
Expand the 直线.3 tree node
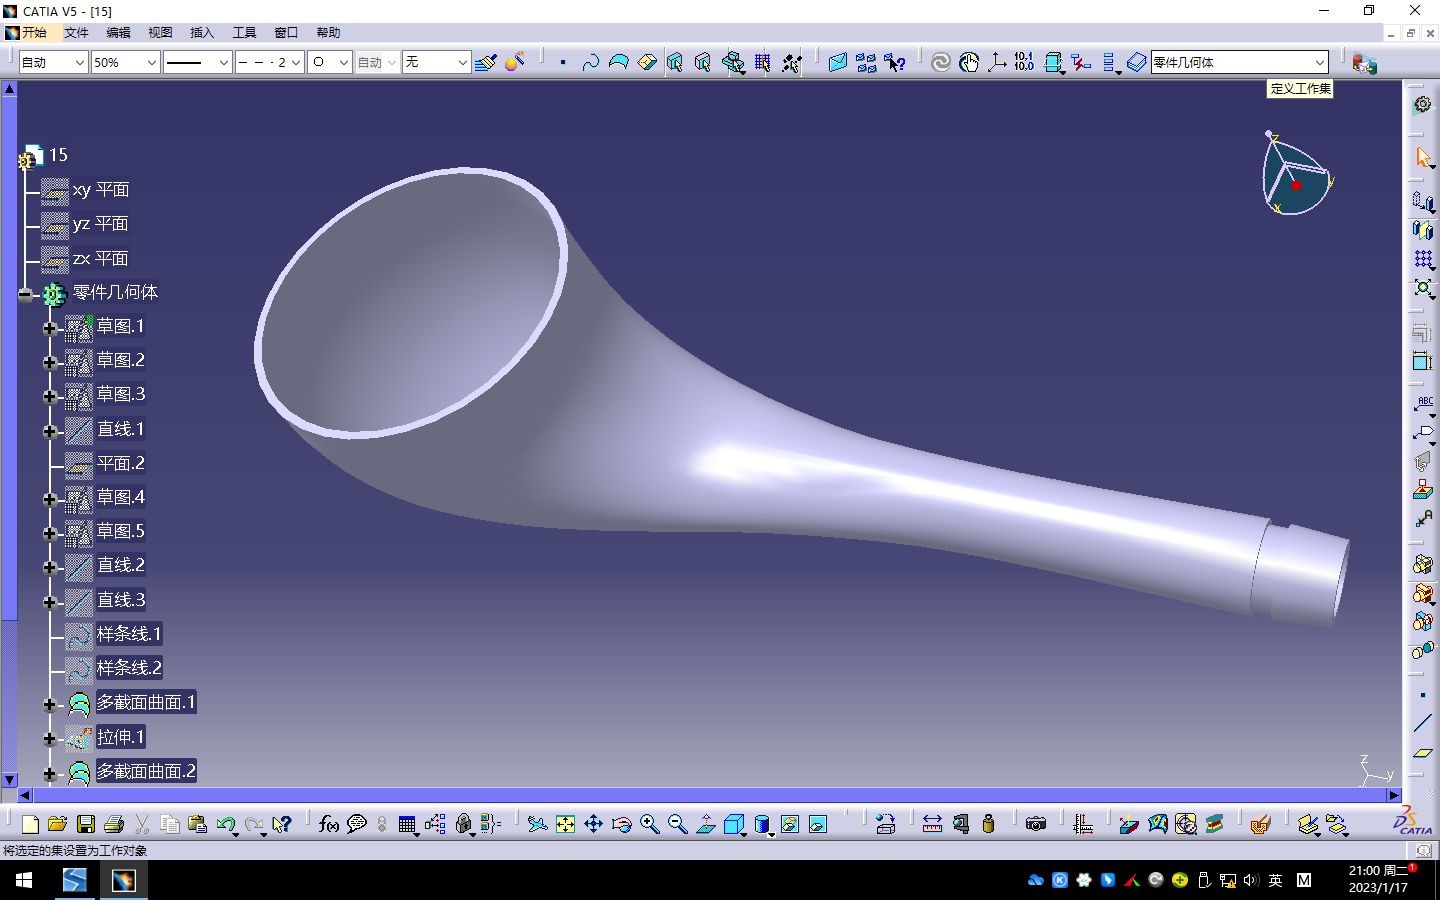[50, 602]
